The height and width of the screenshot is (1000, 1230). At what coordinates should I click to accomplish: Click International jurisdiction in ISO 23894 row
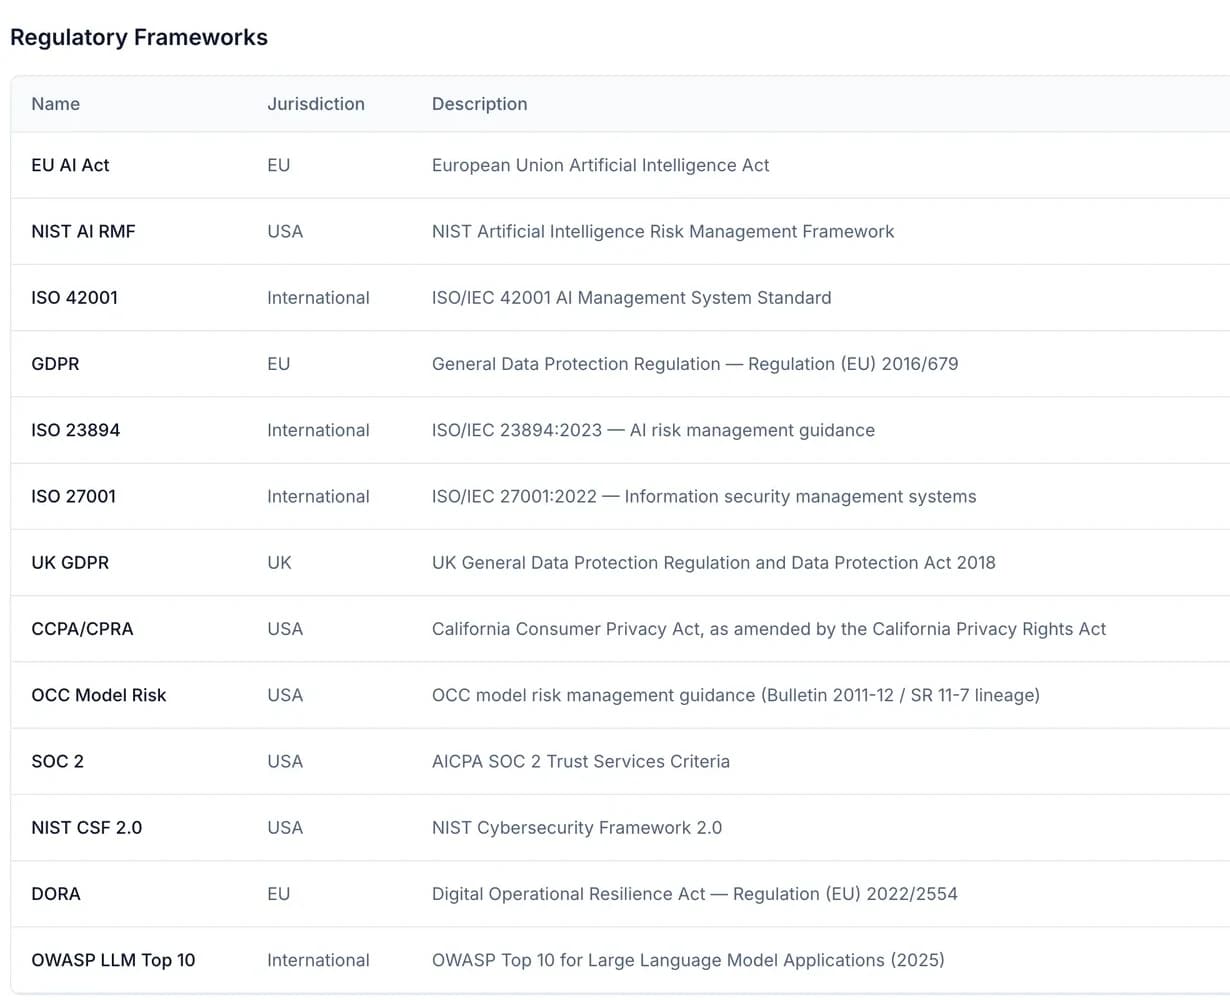point(318,430)
